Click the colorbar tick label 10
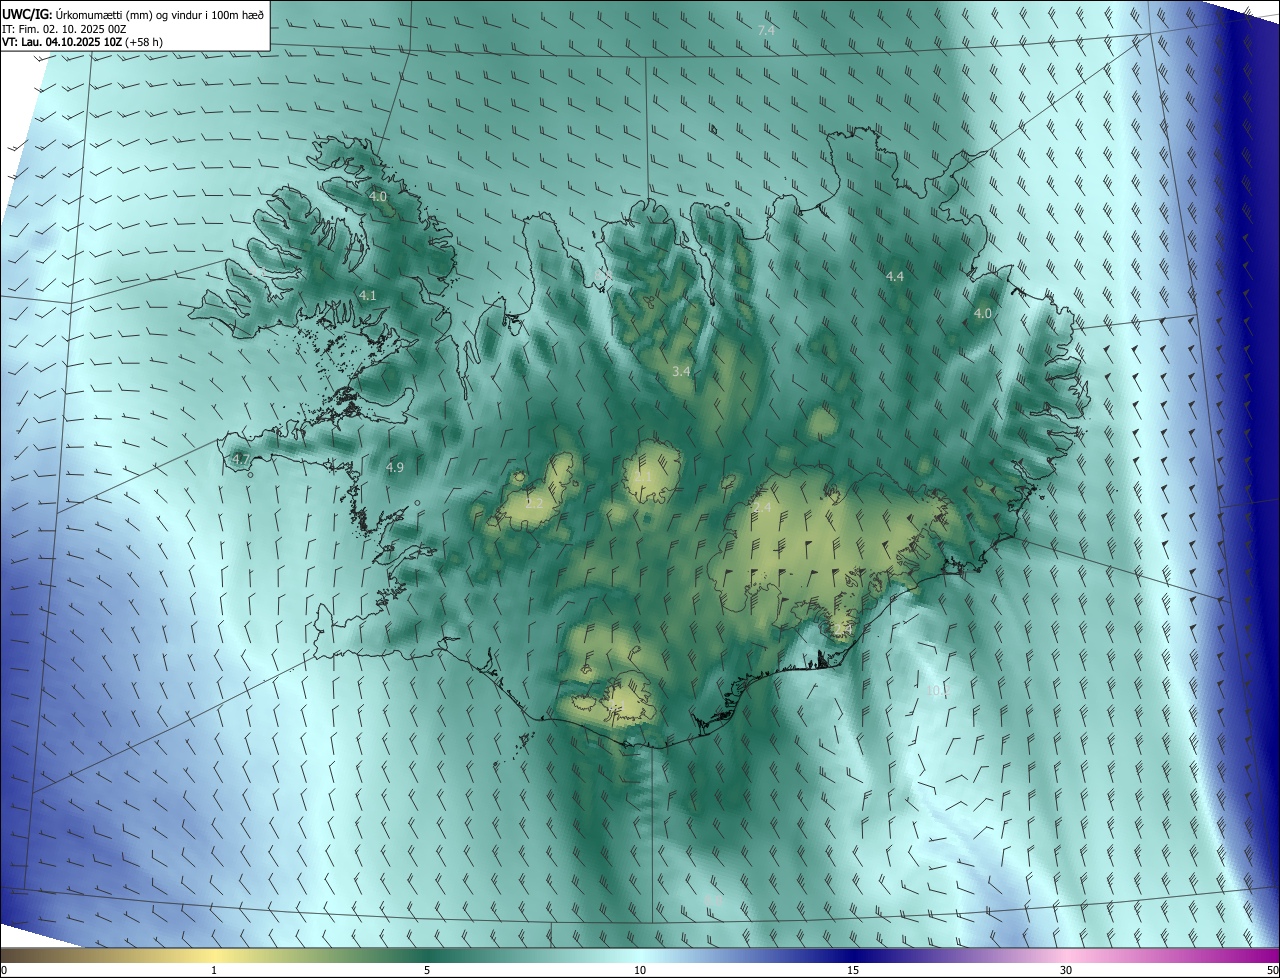Image resolution: width=1280 pixels, height=978 pixels. 640,971
